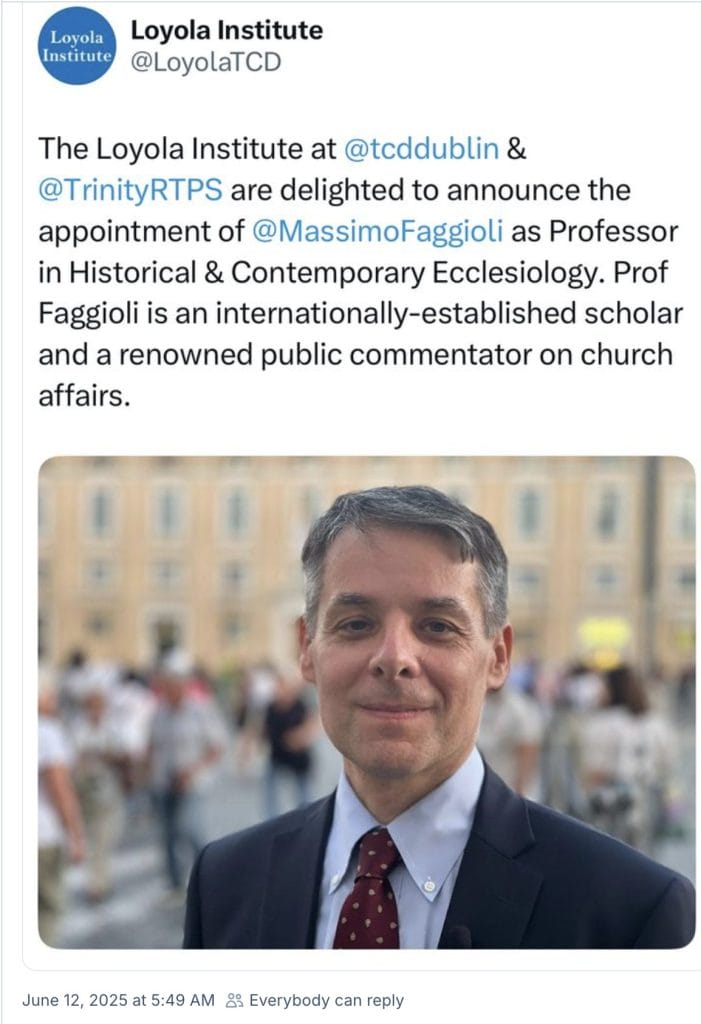Click the word "affairs." ending the post

pos(84,398)
